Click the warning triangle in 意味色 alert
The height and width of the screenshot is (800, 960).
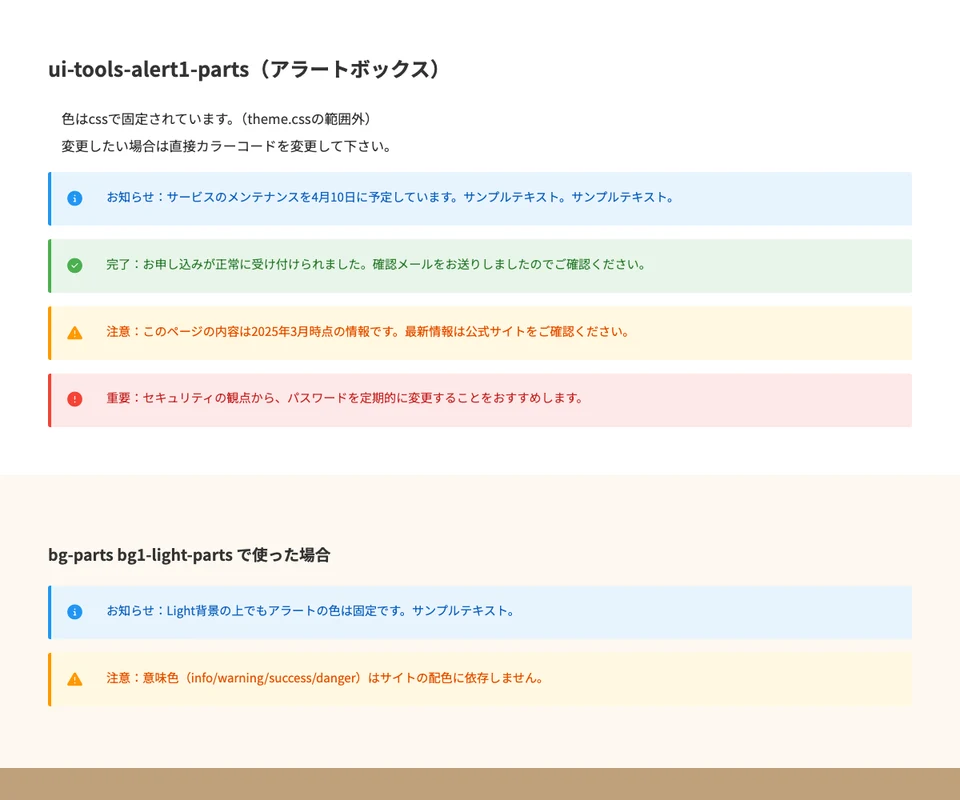coord(75,679)
